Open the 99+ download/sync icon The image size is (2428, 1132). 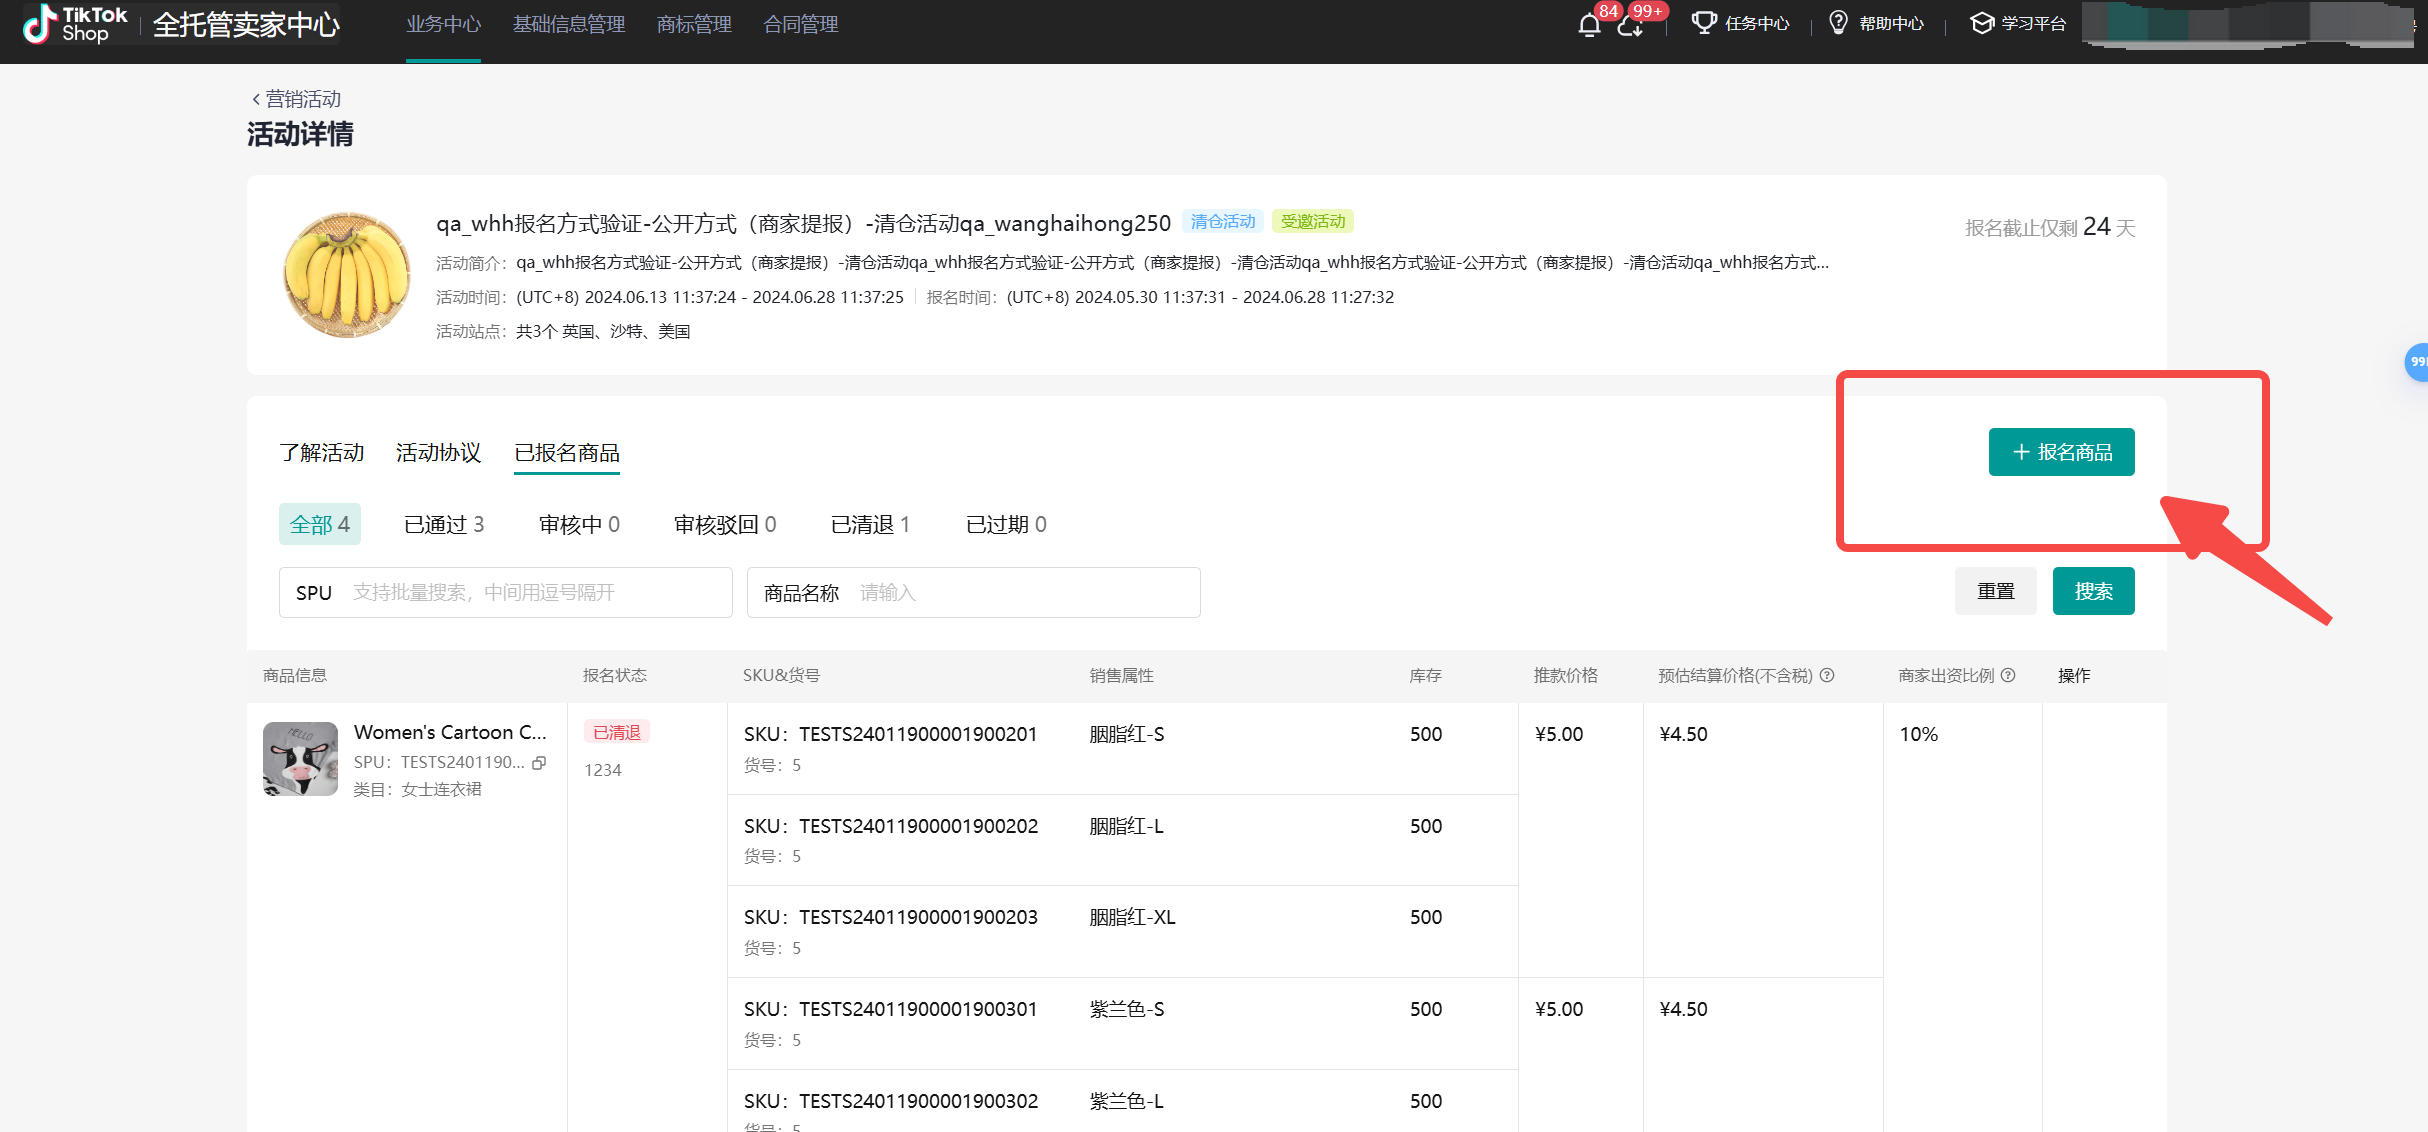1630,24
